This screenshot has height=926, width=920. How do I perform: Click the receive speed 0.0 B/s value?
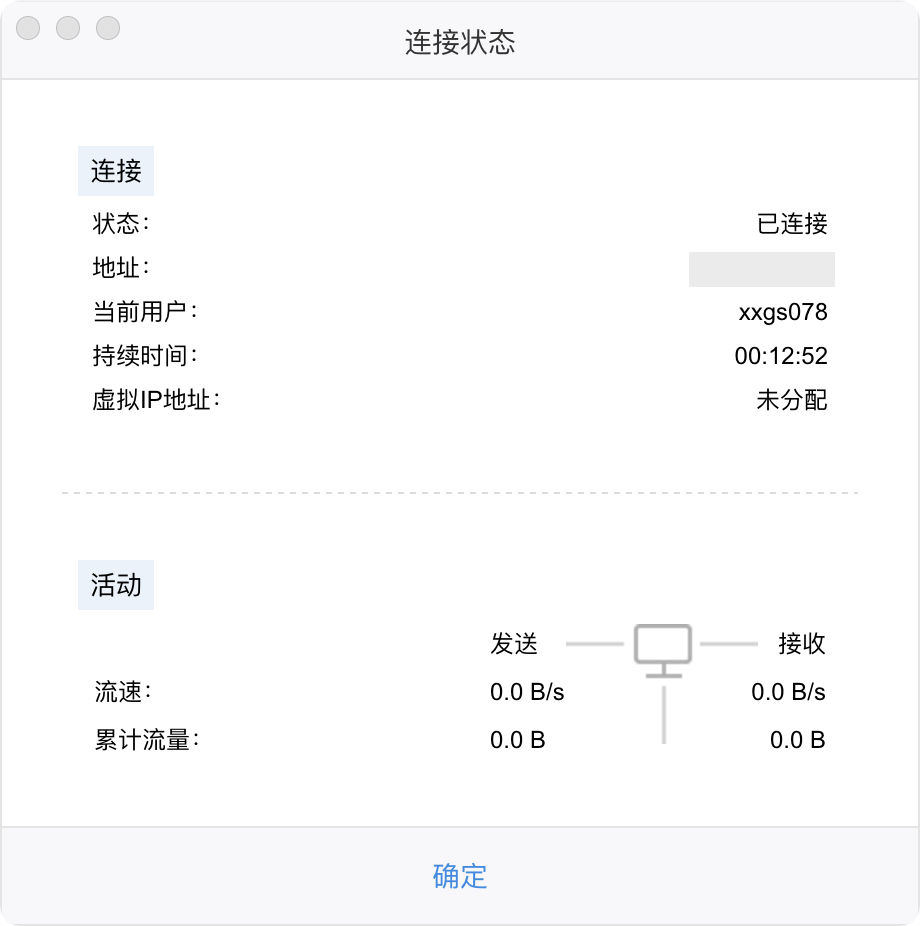(788, 692)
